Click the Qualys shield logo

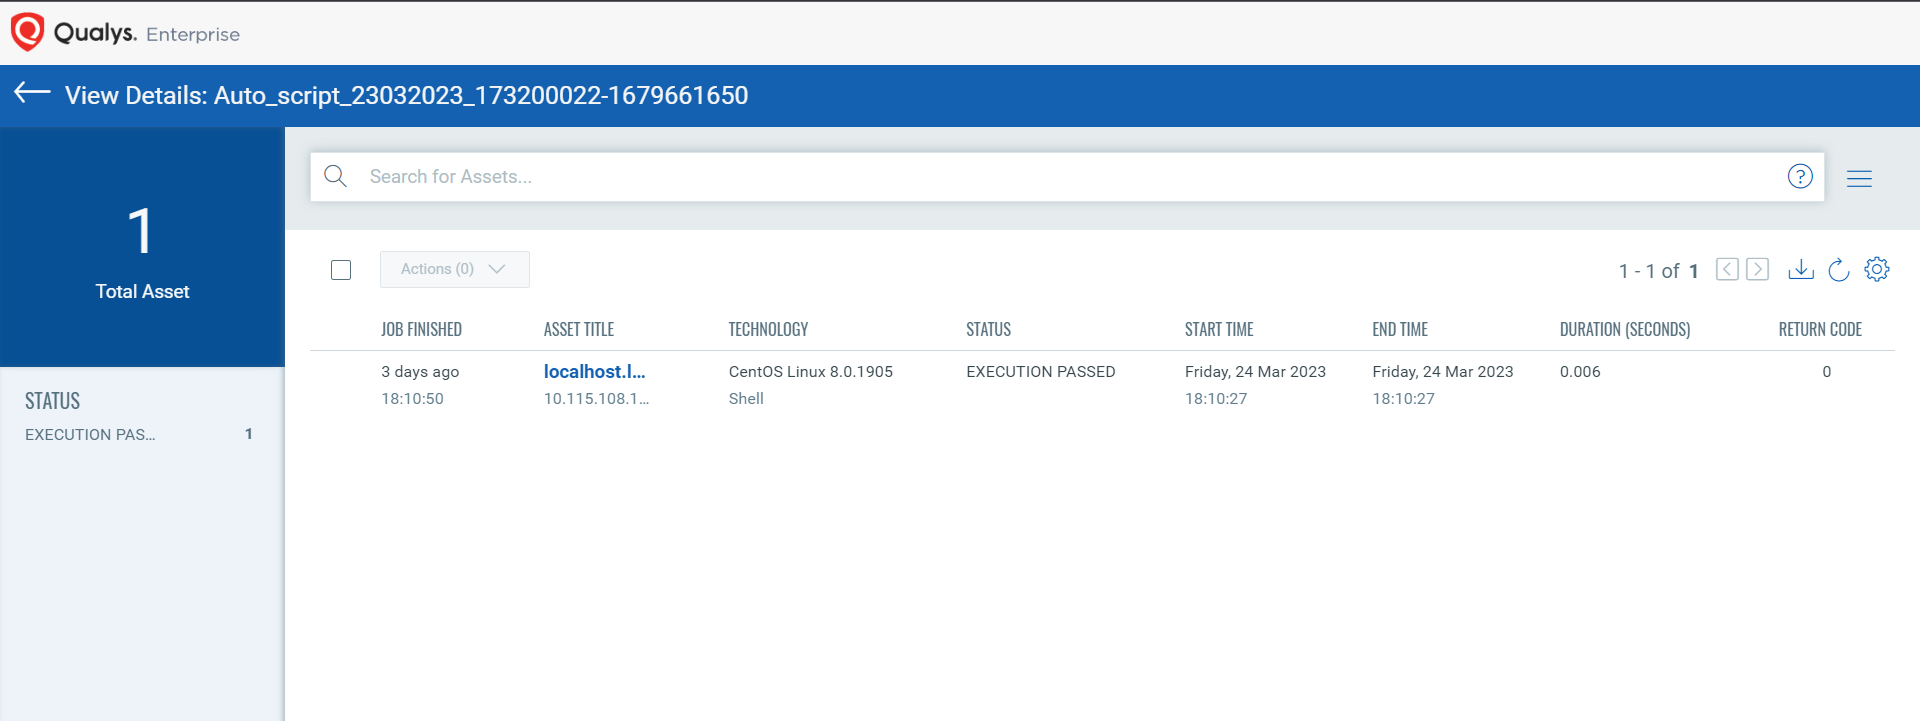[27, 32]
